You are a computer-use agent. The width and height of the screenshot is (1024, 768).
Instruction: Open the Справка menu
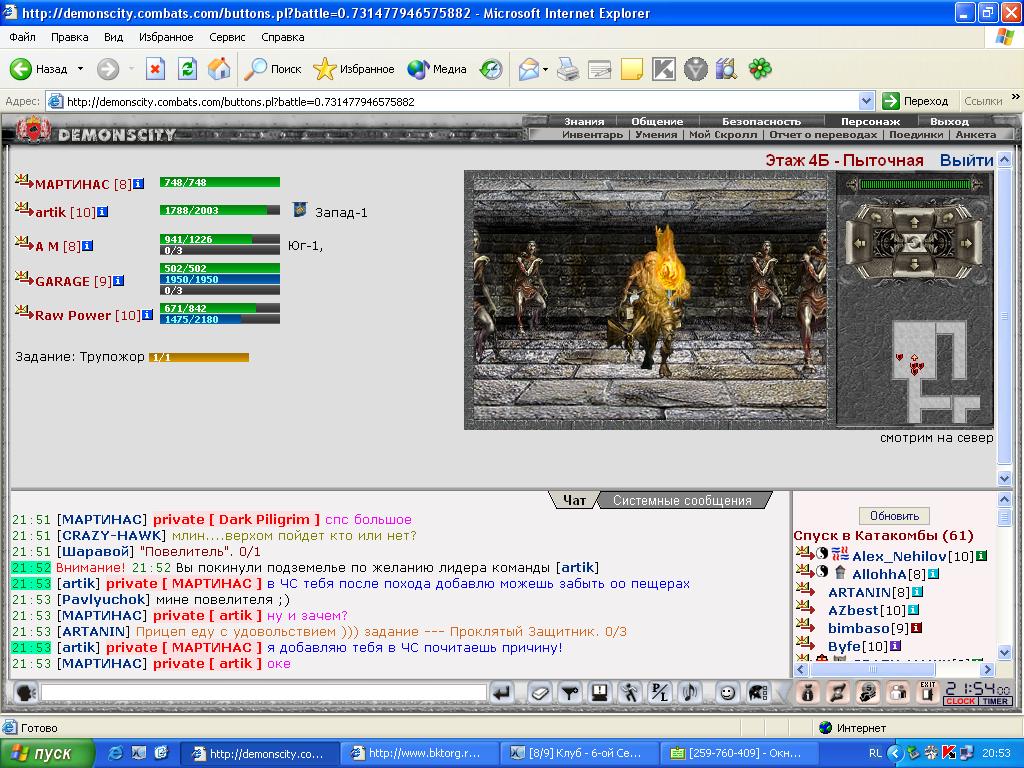click(x=282, y=37)
